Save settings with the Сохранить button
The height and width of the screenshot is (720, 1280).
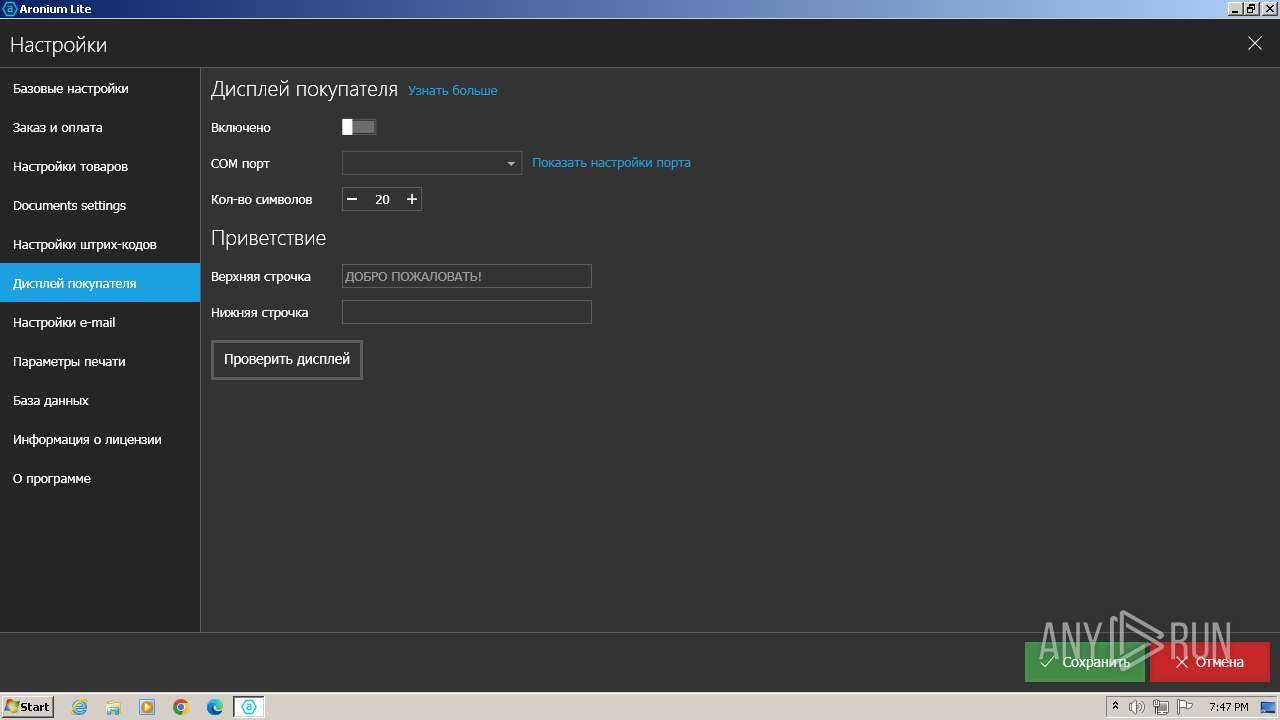click(1085, 662)
